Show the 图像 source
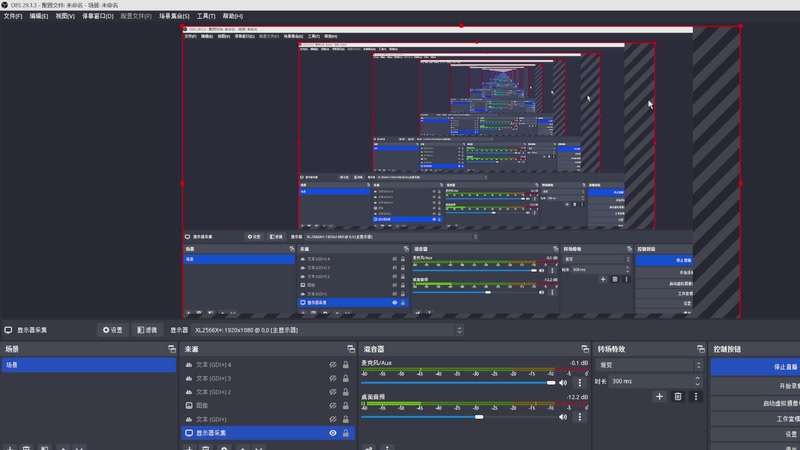Screen dimensions: 800x450 pos(333,406)
